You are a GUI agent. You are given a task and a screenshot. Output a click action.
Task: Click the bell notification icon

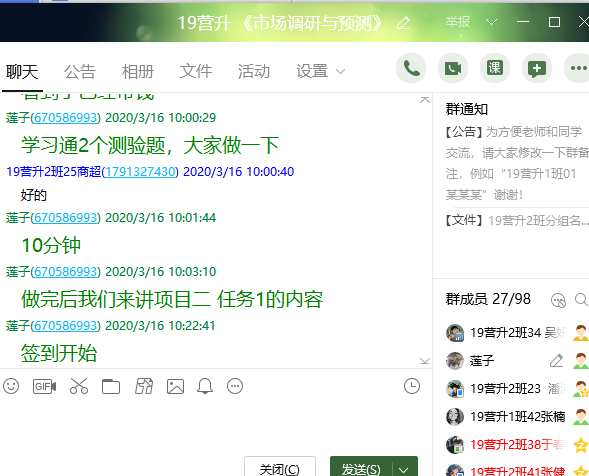coord(205,386)
